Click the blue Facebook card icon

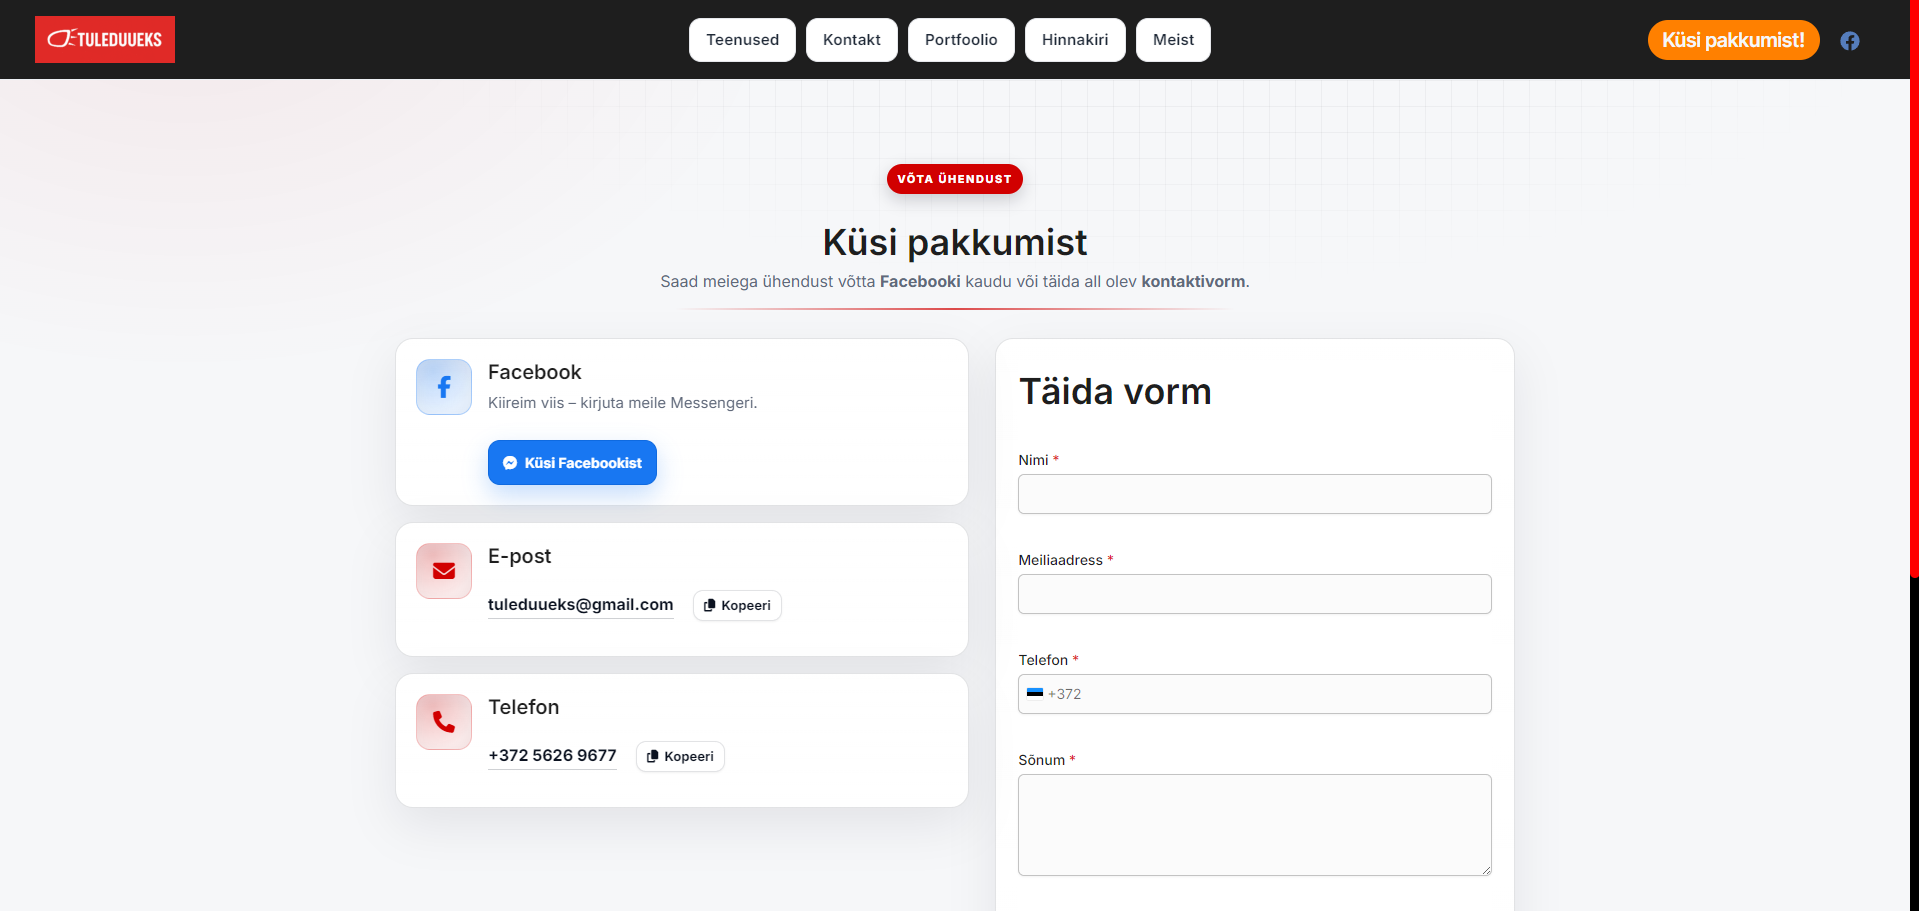tap(444, 387)
